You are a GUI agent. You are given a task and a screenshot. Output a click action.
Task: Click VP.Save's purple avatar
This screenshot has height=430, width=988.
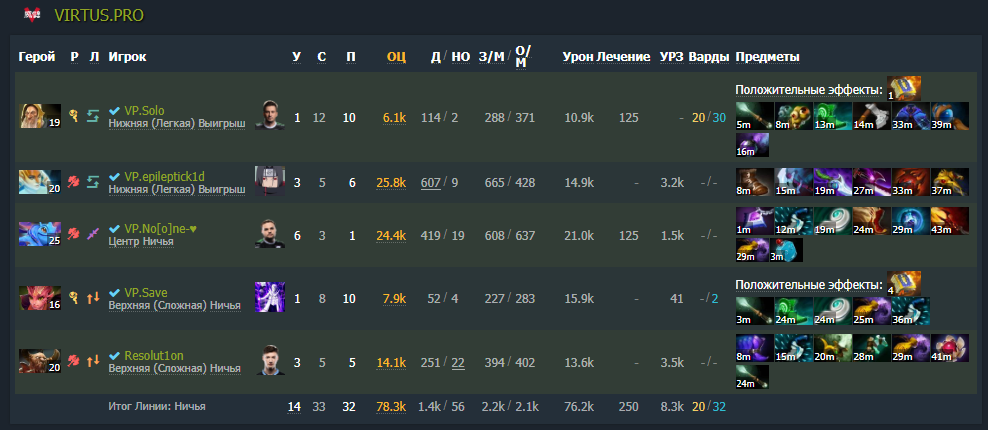tap(270, 297)
